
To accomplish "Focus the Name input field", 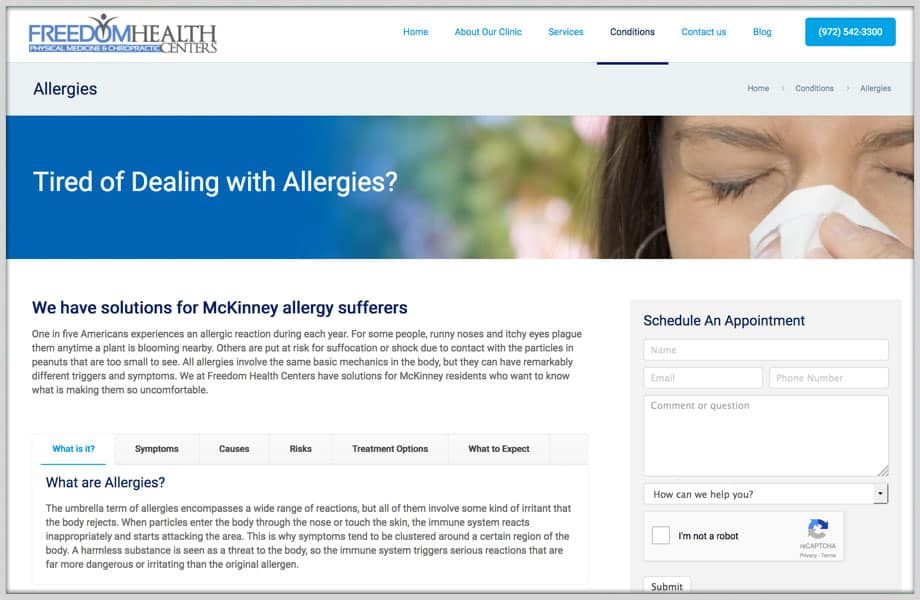I will point(766,350).
